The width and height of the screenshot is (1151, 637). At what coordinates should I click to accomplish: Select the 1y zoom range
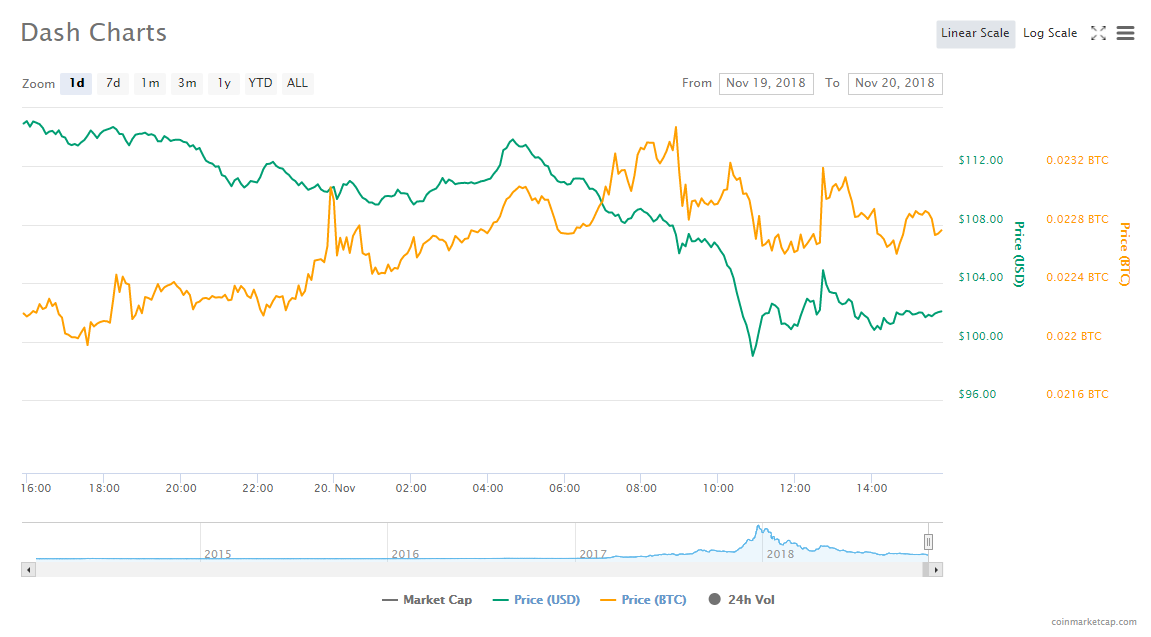point(224,83)
